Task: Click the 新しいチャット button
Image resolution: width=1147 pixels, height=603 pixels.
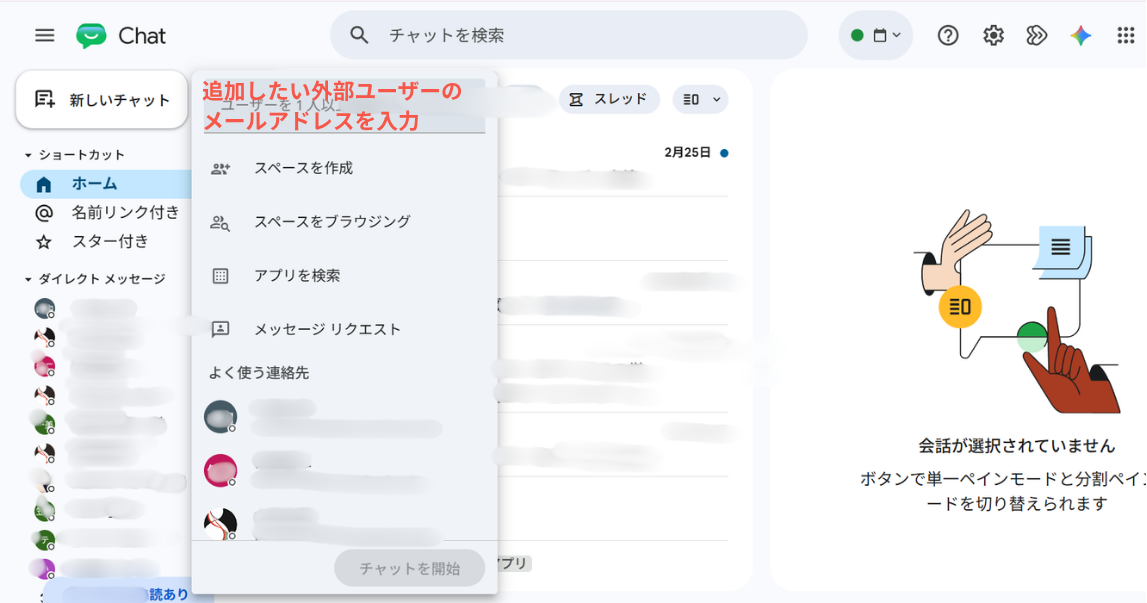Action: click(102, 100)
